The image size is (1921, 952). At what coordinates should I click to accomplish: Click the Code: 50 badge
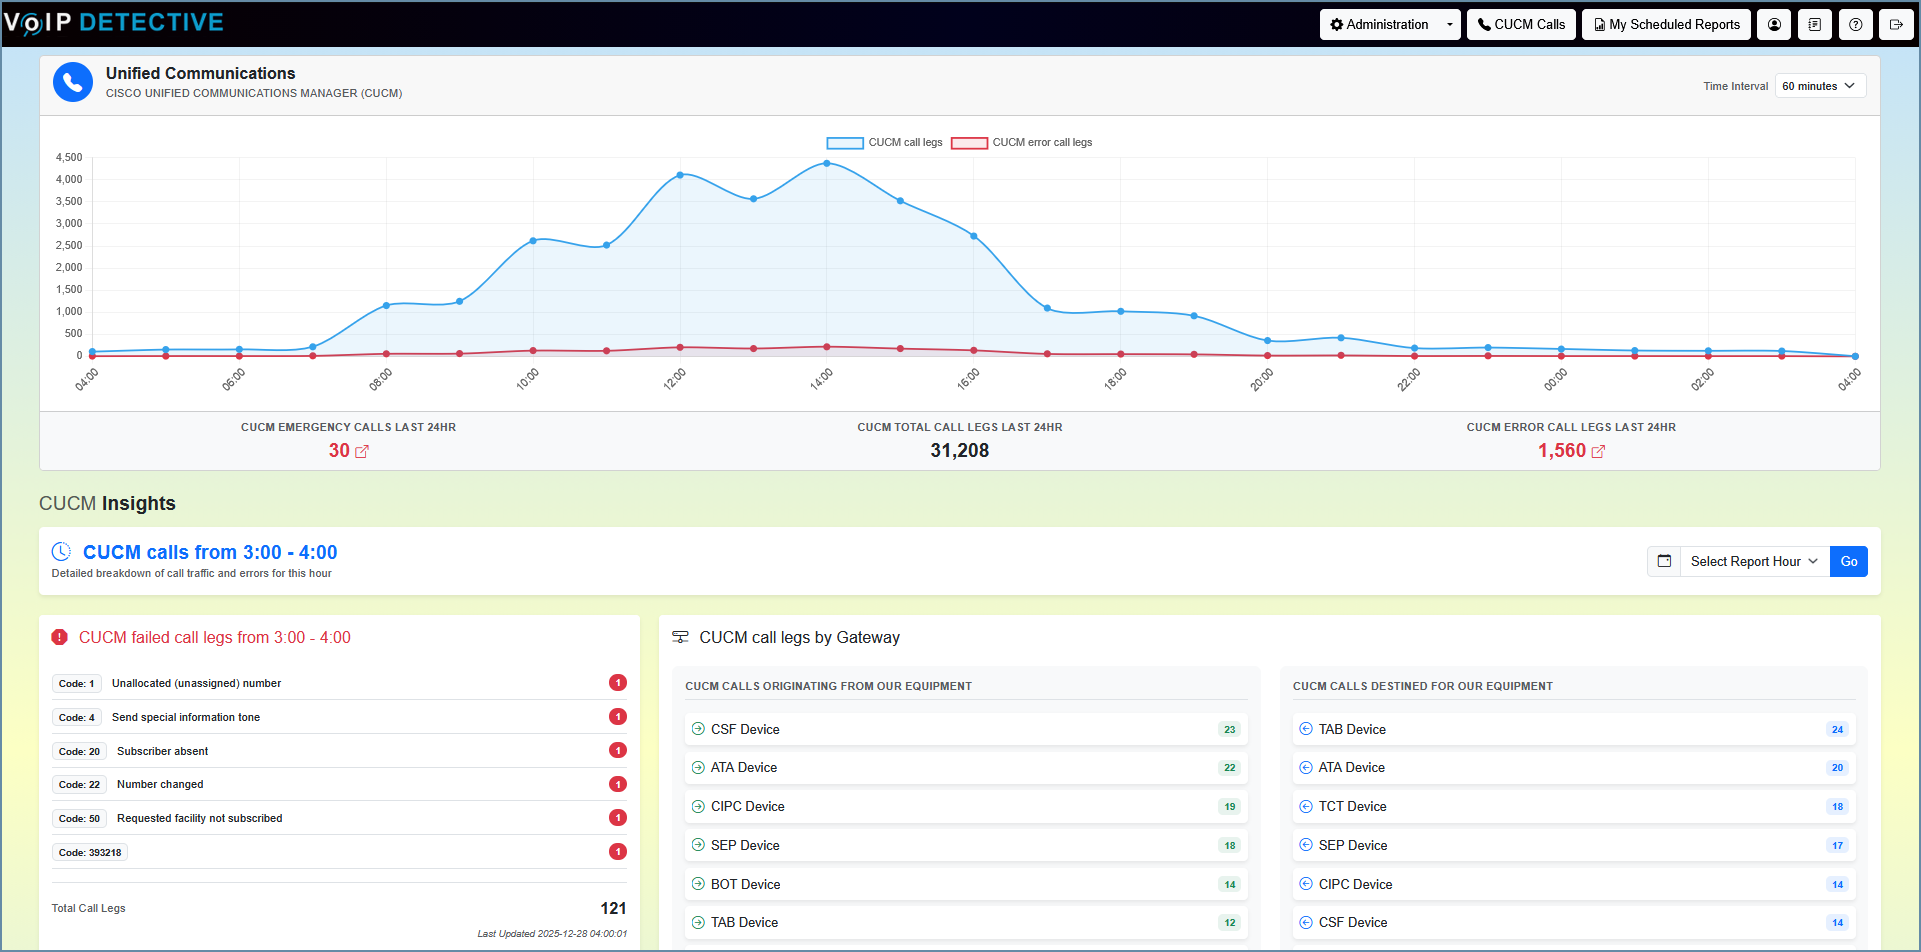coord(79,818)
